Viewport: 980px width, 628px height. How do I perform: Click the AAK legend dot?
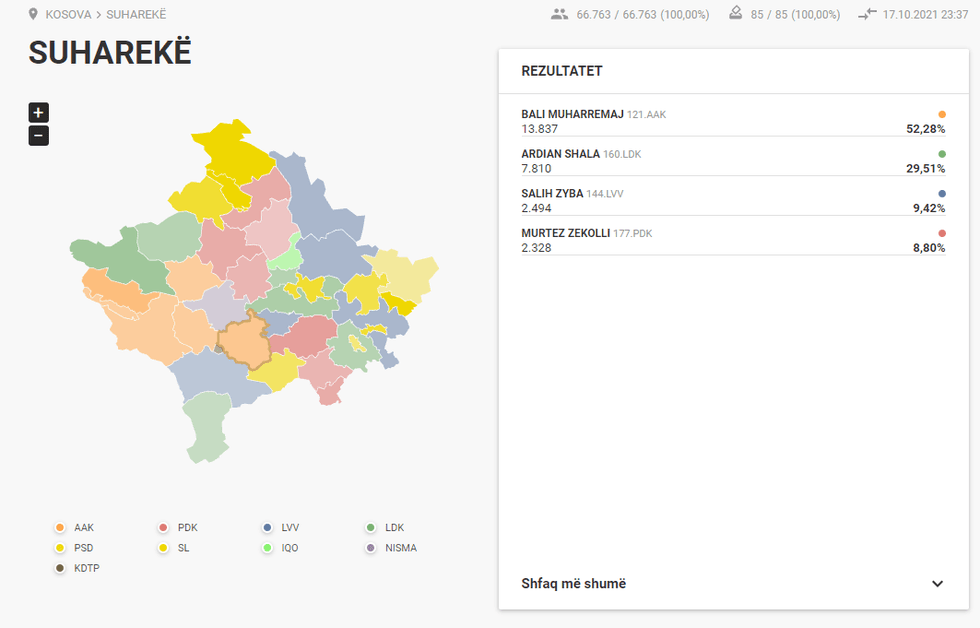60,527
